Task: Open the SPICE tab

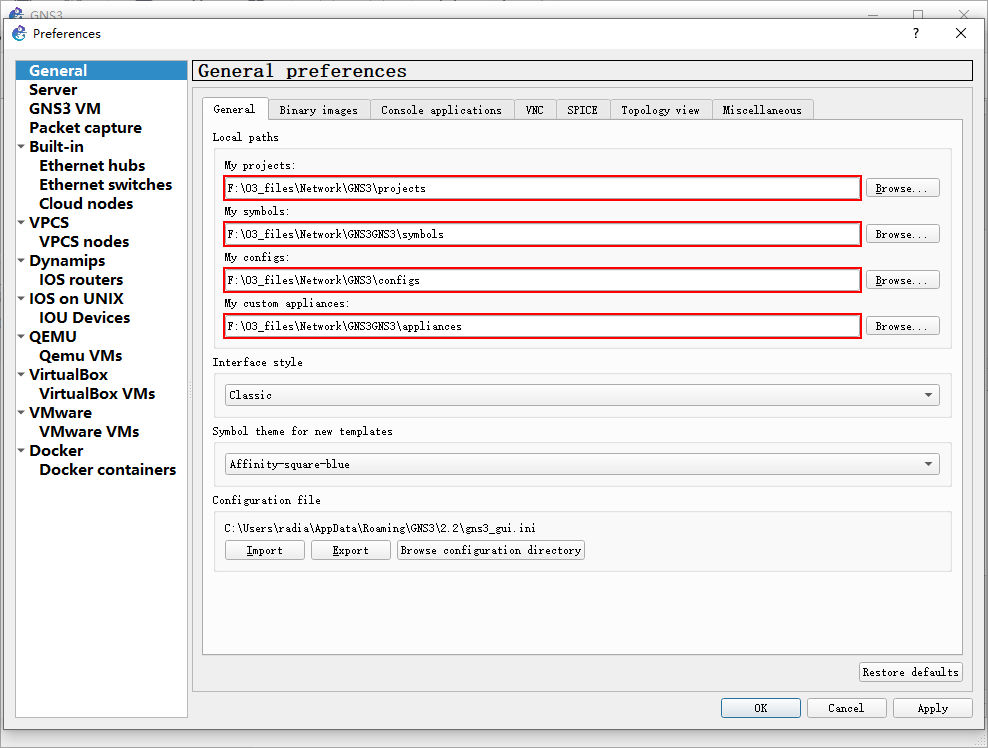Action: pos(582,110)
